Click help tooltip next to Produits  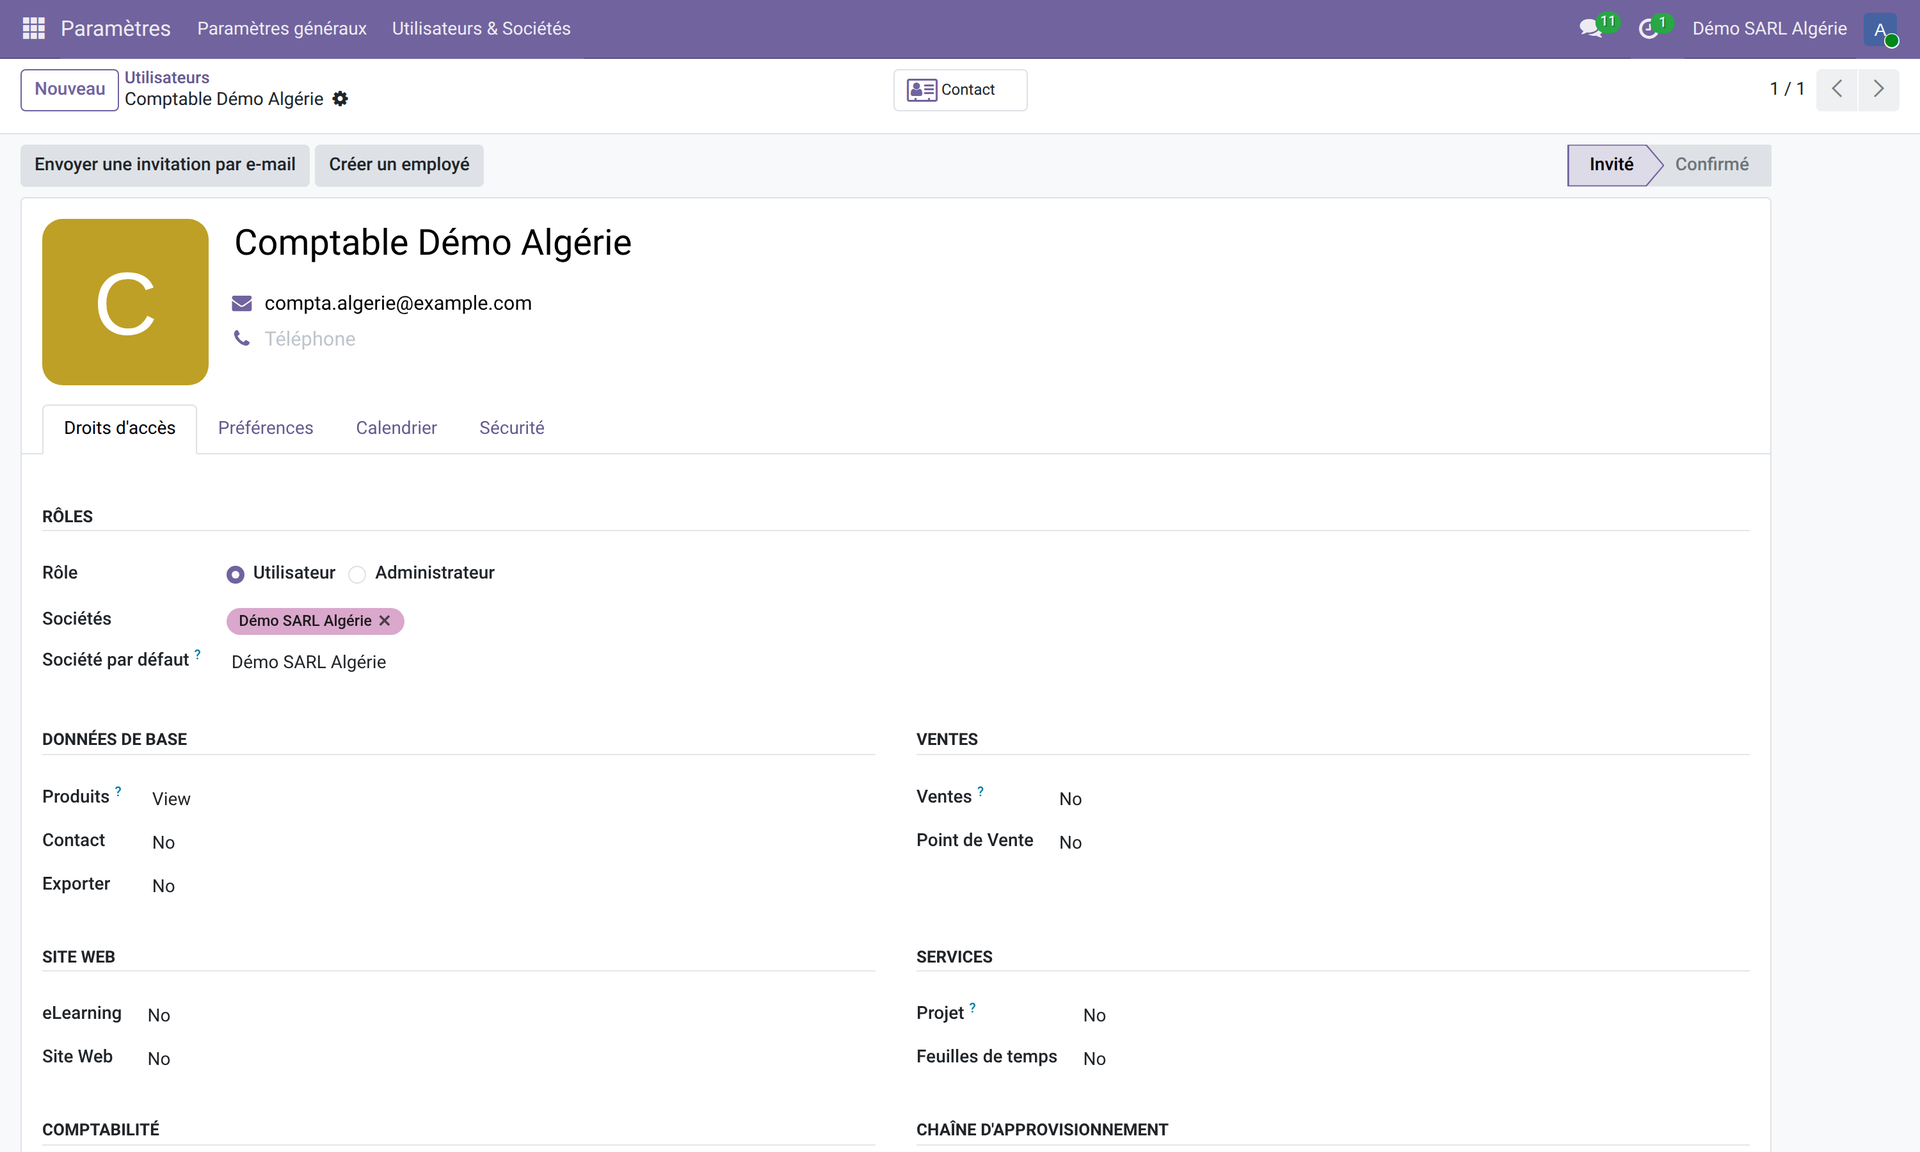coord(118,791)
